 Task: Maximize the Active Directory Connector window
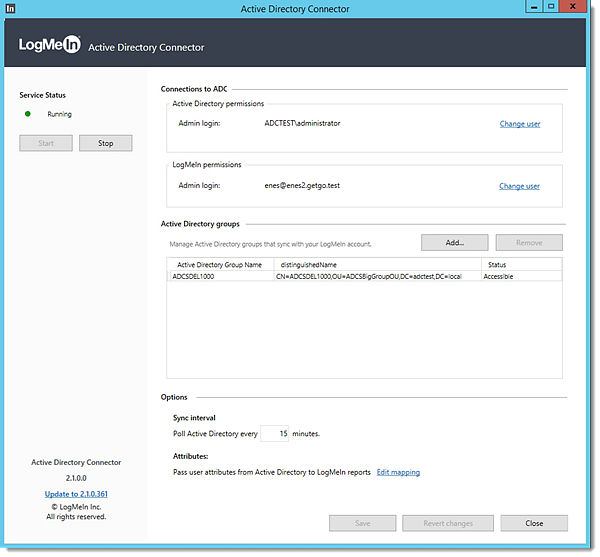pos(551,7)
